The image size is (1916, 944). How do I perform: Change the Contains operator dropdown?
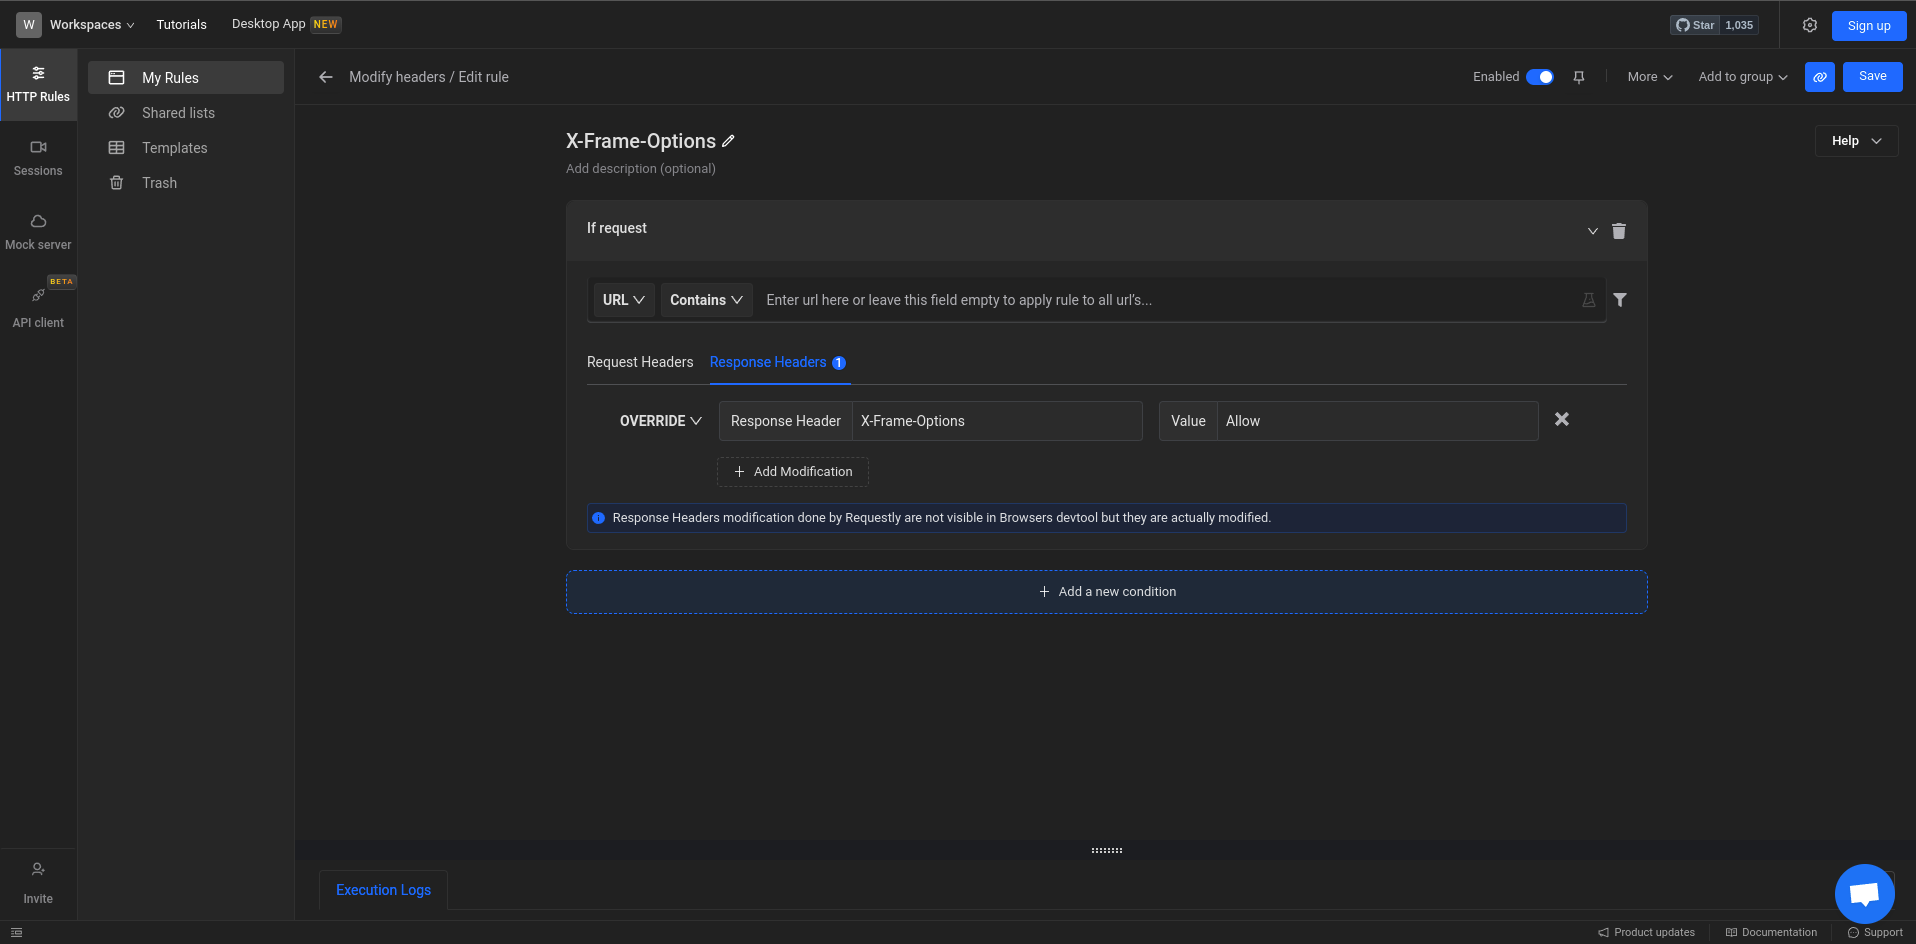(x=706, y=299)
